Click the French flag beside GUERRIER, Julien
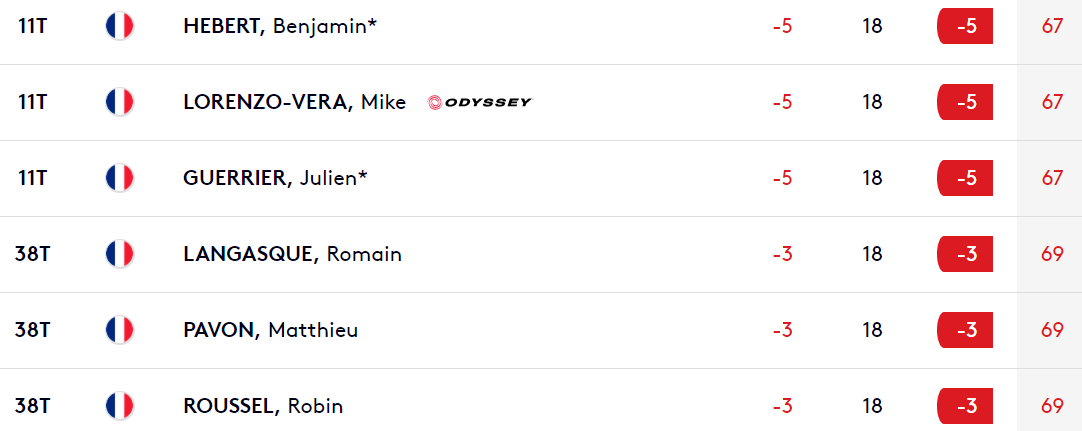 (119, 178)
